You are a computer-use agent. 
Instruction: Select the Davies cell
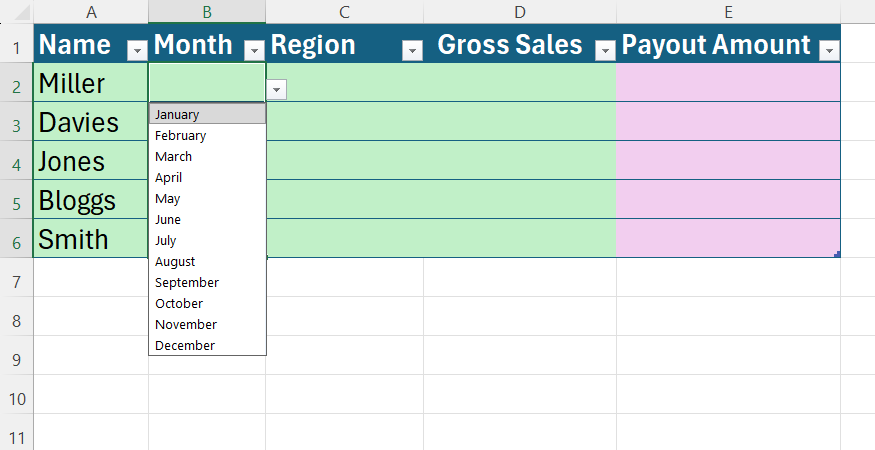click(x=91, y=121)
